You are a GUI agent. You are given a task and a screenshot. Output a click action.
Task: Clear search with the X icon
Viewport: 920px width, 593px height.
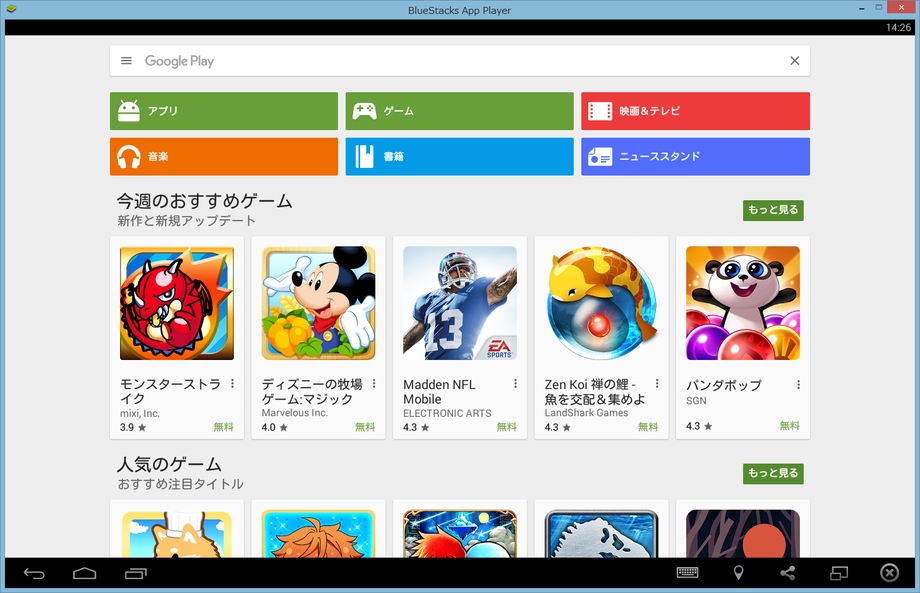pos(795,61)
